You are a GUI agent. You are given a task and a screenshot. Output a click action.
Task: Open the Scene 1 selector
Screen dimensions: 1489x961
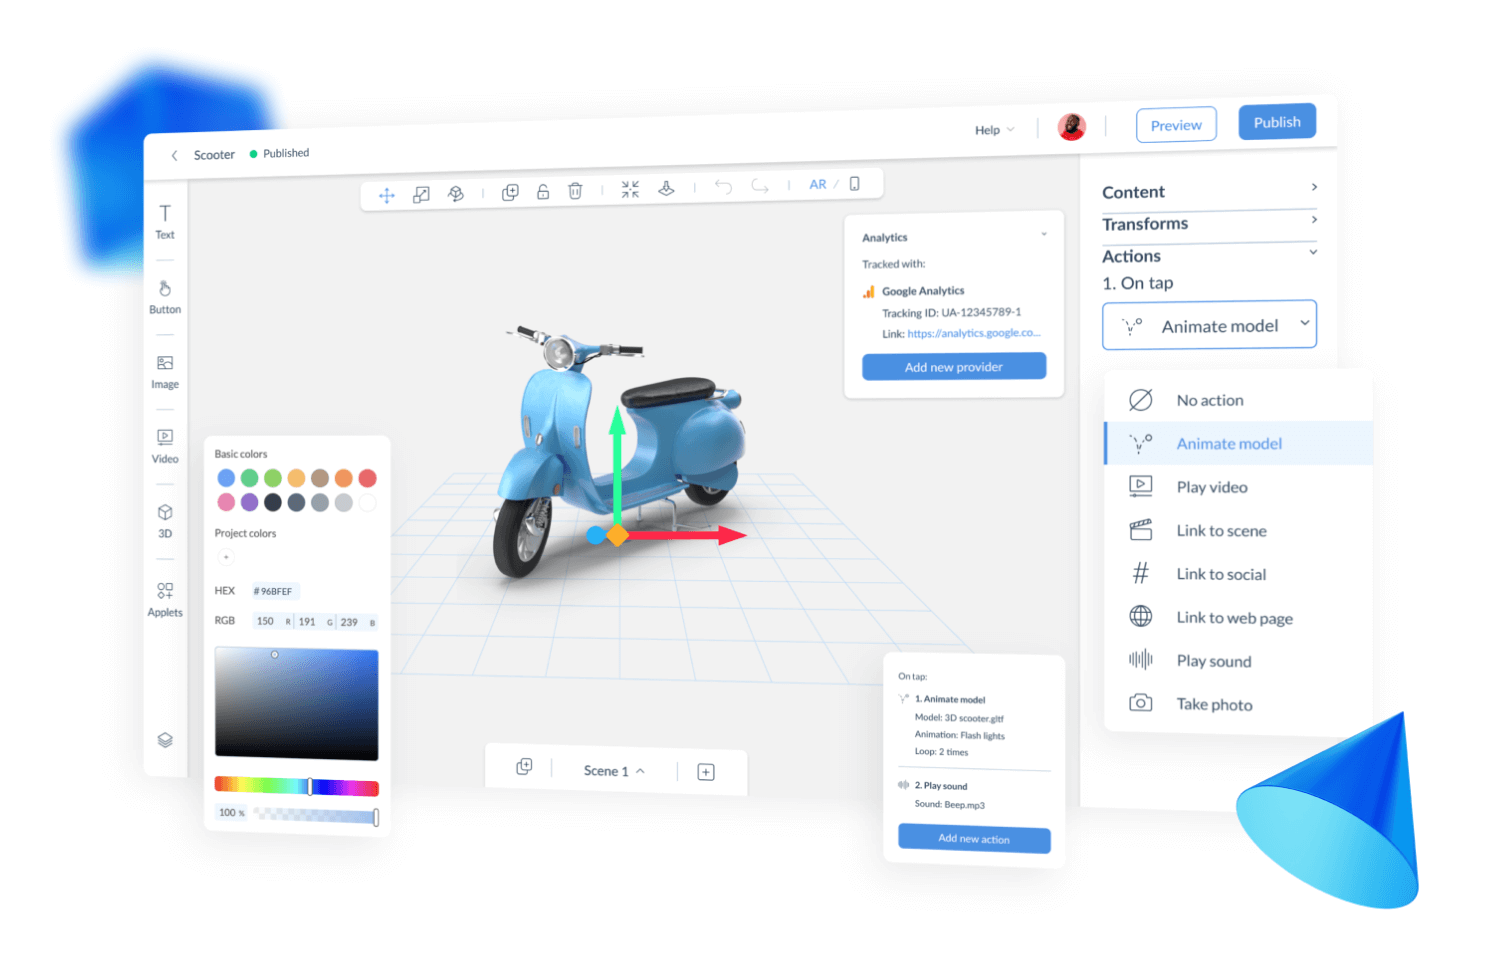(x=612, y=770)
